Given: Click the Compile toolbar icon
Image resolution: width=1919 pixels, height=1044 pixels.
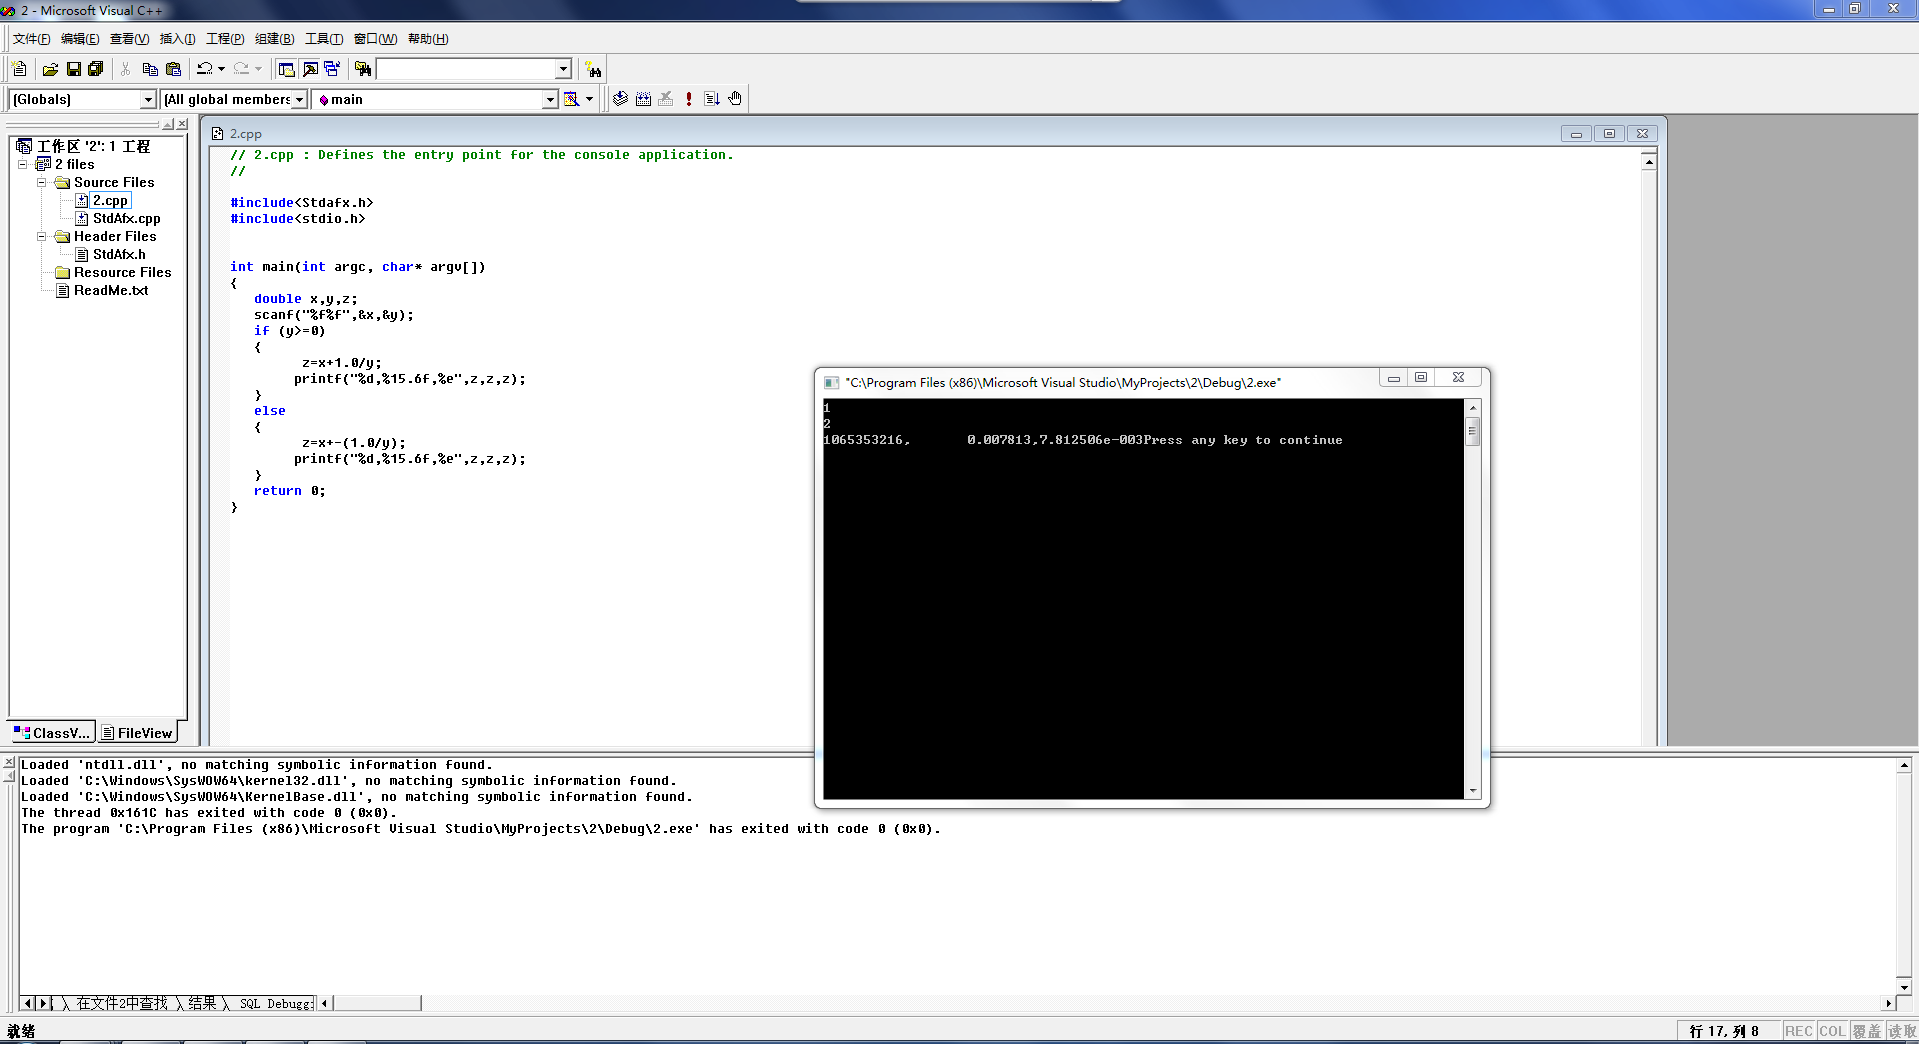Looking at the screenshot, I should pos(621,99).
